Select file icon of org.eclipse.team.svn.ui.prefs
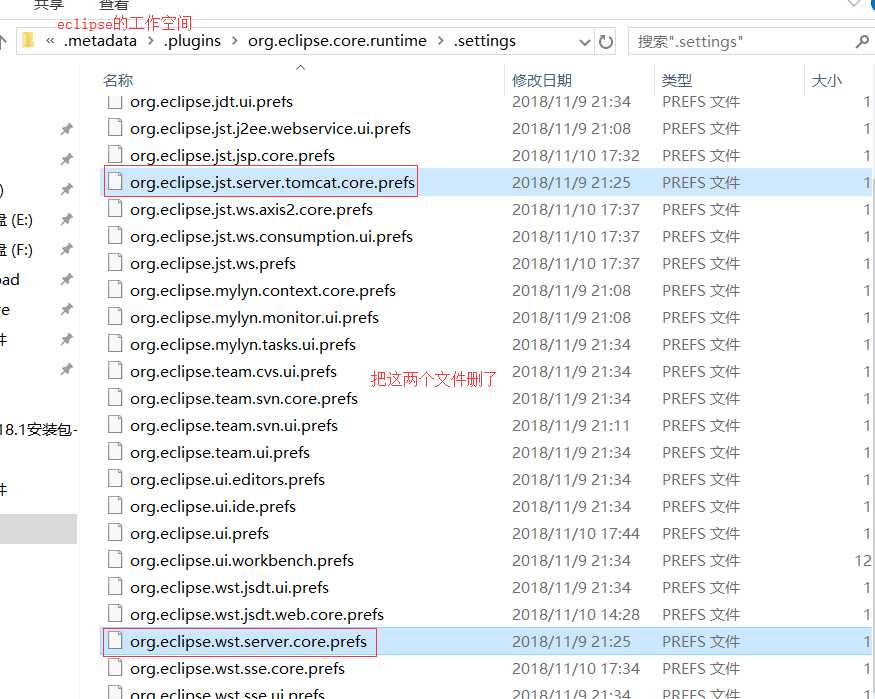Image resolution: width=875 pixels, height=699 pixels. [x=115, y=425]
